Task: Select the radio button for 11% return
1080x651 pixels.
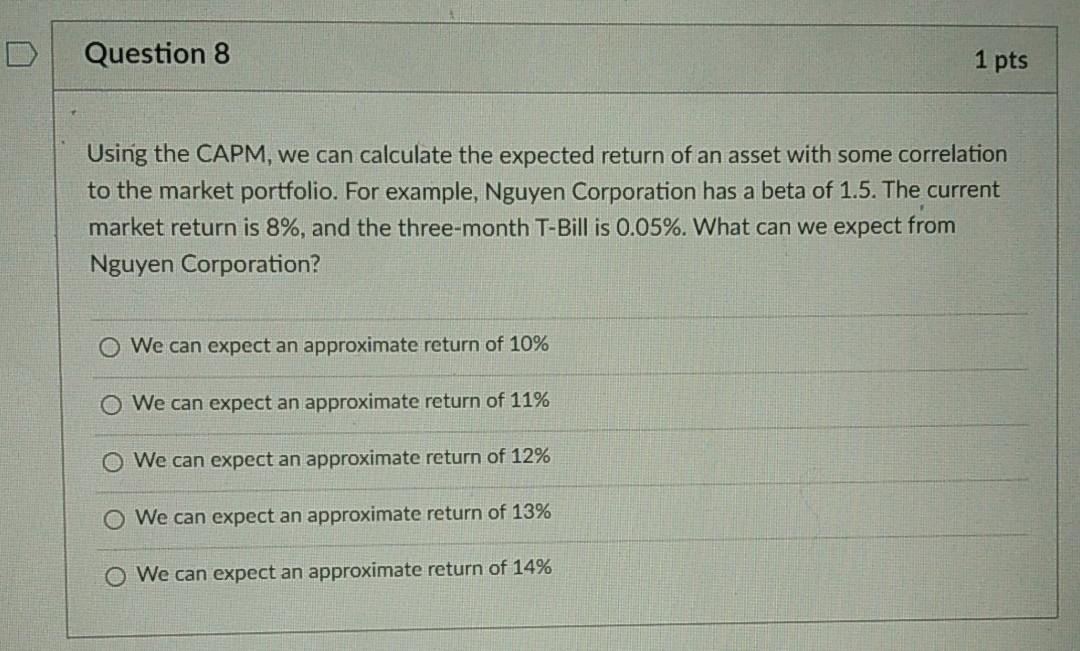Action: tap(111, 404)
